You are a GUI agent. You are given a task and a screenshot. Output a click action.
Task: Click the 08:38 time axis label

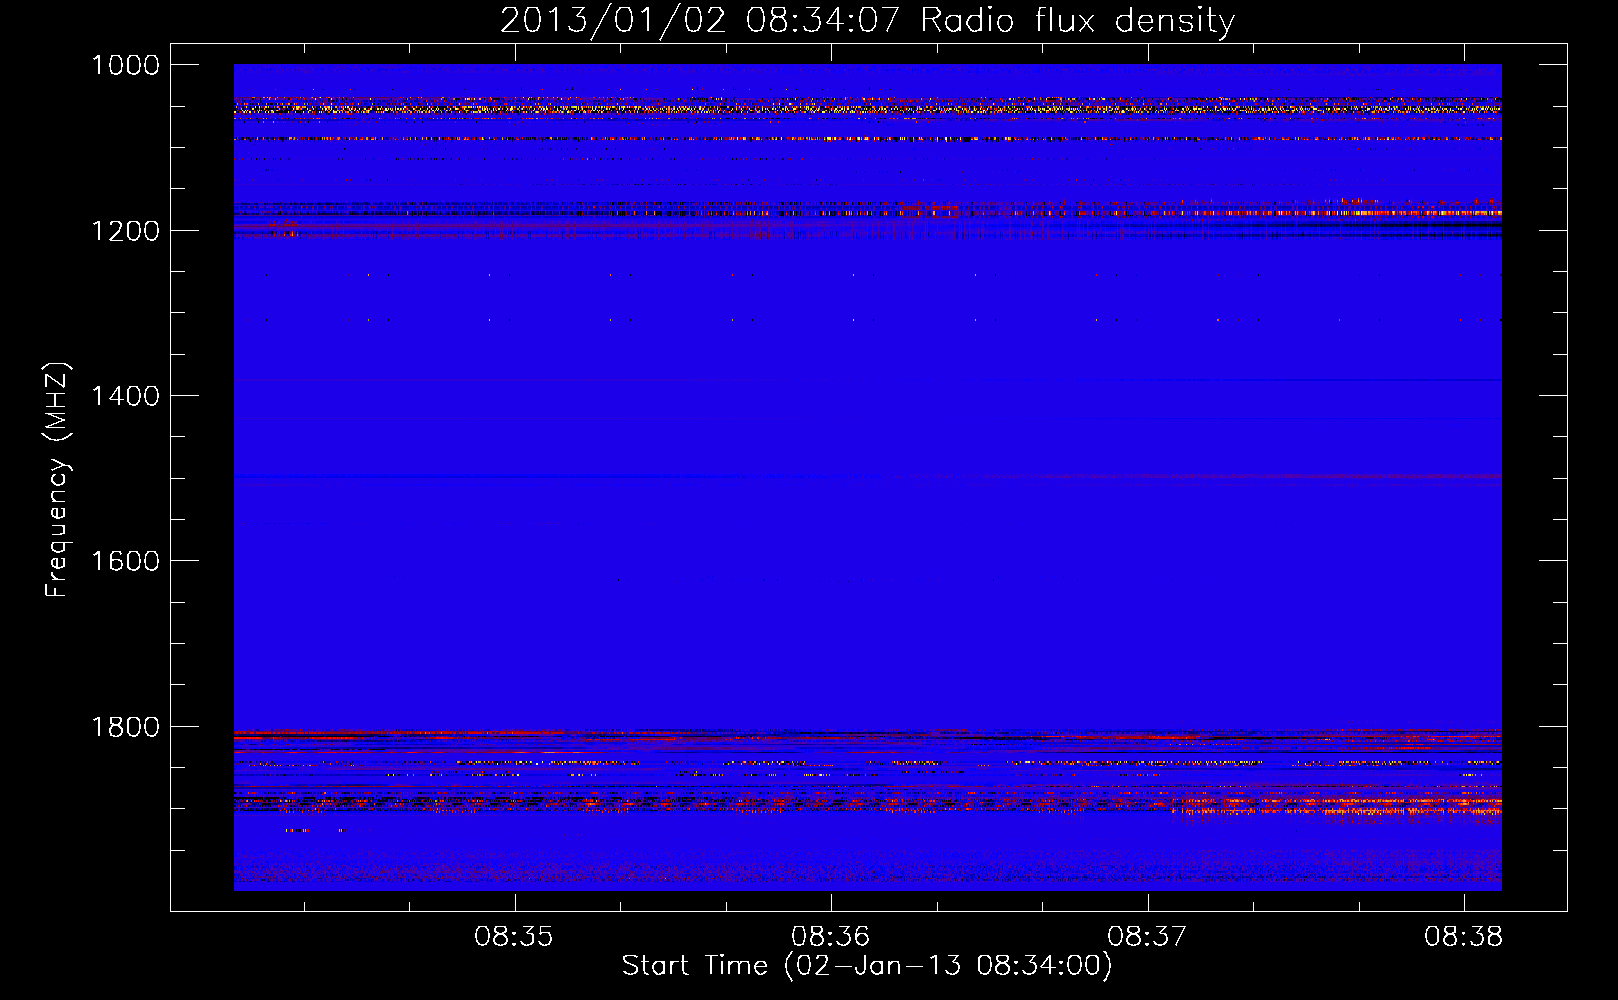(1464, 936)
